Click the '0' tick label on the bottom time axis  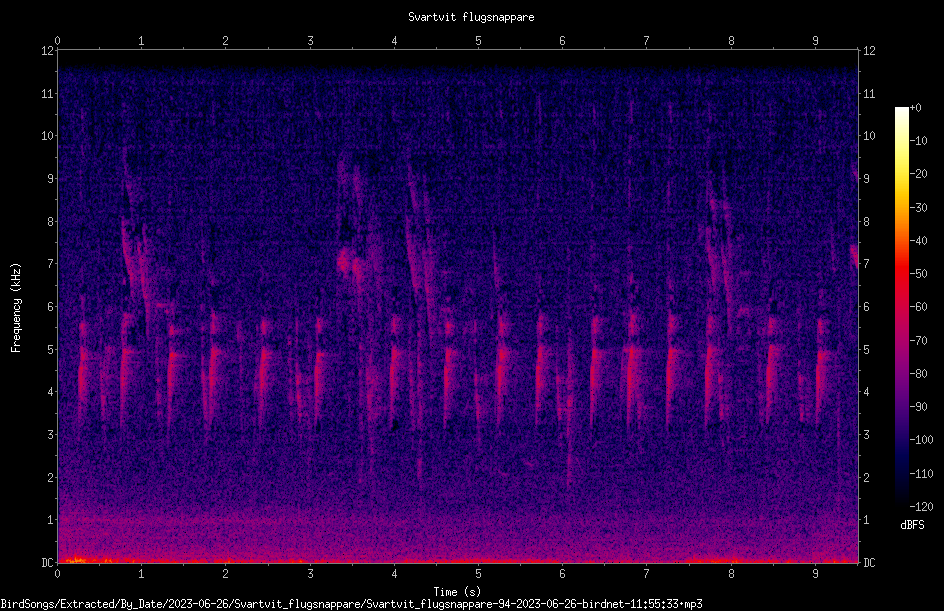click(x=57, y=574)
